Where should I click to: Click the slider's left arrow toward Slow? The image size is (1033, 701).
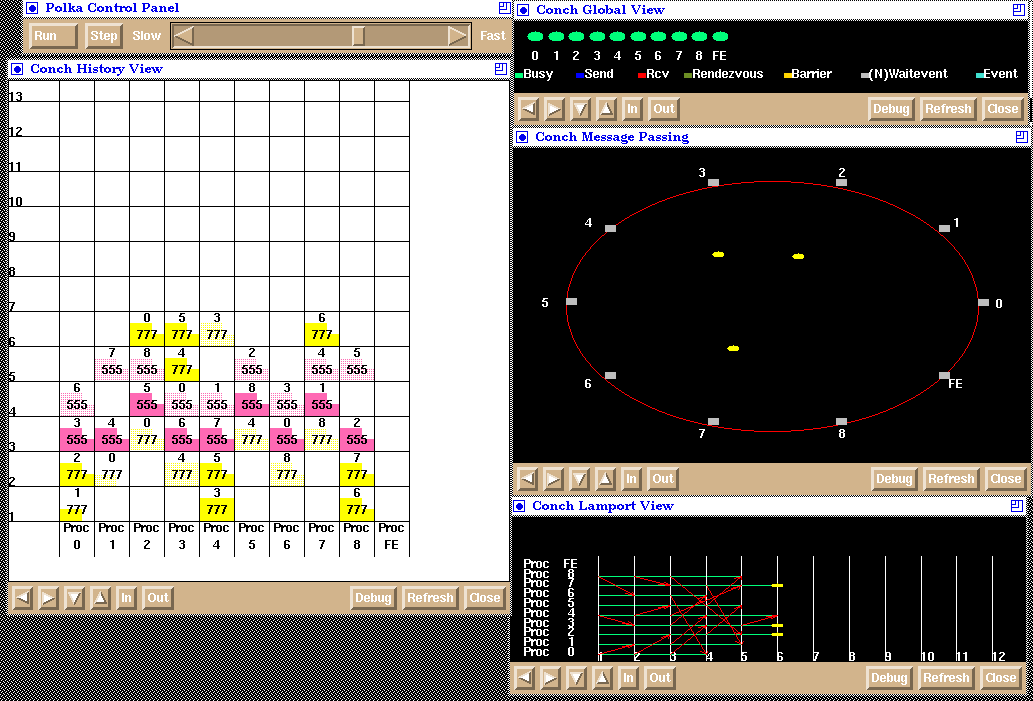click(183, 36)
